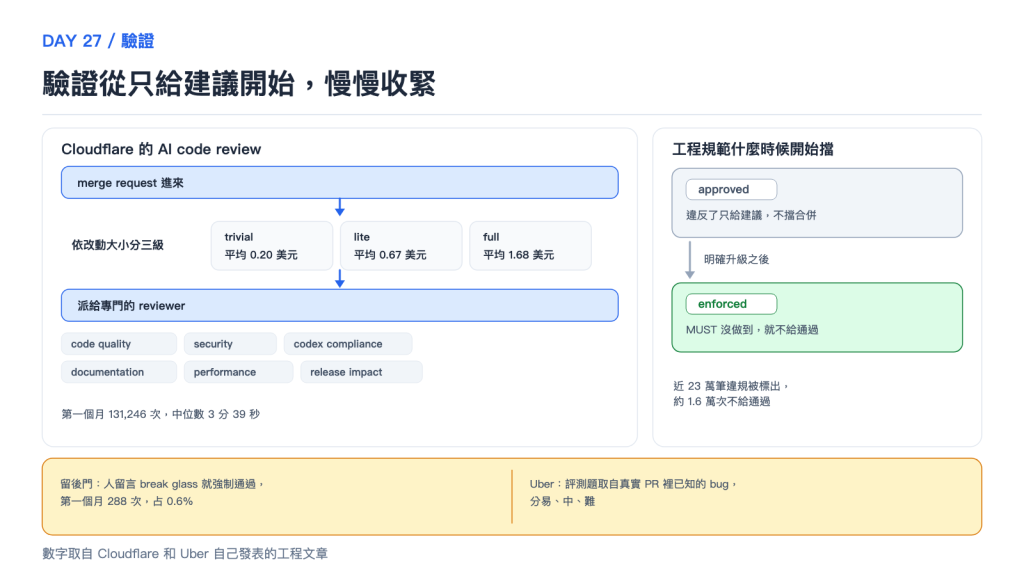Select the 'lite' tier card
Image resolution: width=1024 pixels, height=576 pixels.
click(401, 246)
